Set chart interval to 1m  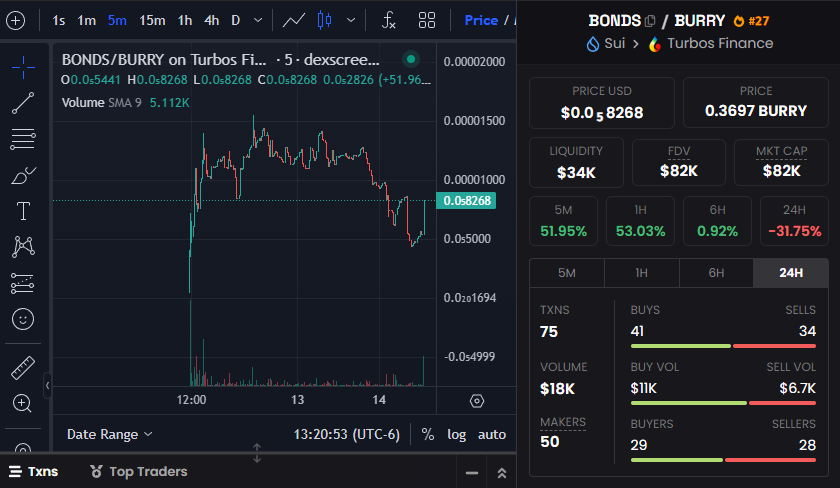click(86, 20)
